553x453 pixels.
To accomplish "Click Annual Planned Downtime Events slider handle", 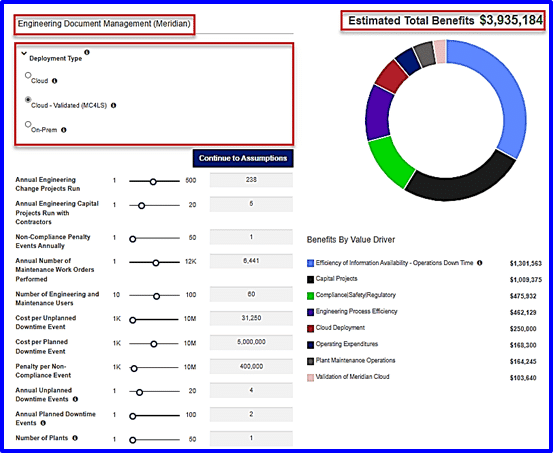I will [133, 416].
